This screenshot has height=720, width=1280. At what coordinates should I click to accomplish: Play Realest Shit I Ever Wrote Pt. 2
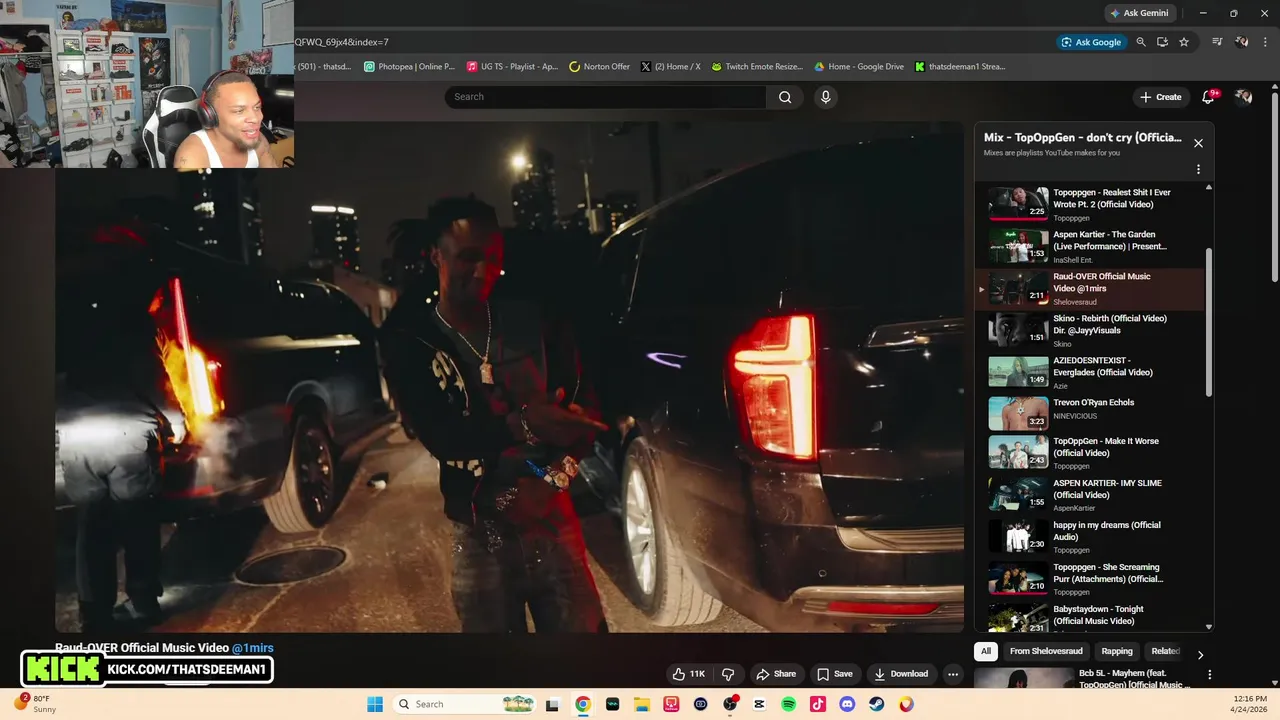click(x=1090, y=204)
